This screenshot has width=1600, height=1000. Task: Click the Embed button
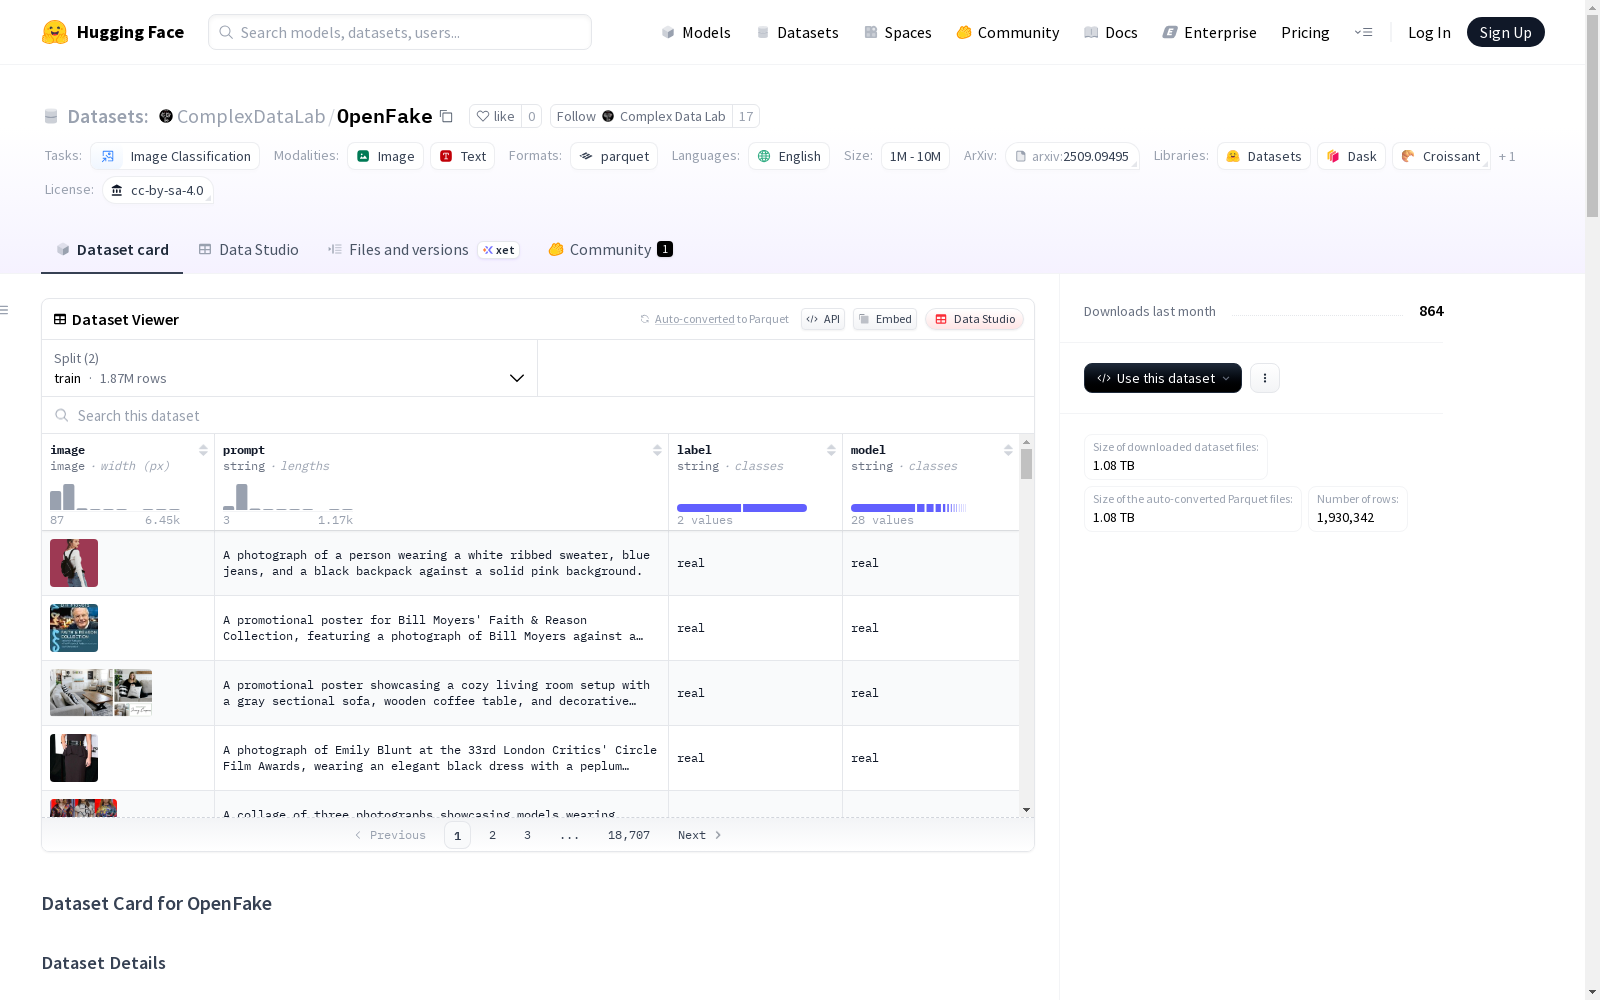(x=885, y=319)
